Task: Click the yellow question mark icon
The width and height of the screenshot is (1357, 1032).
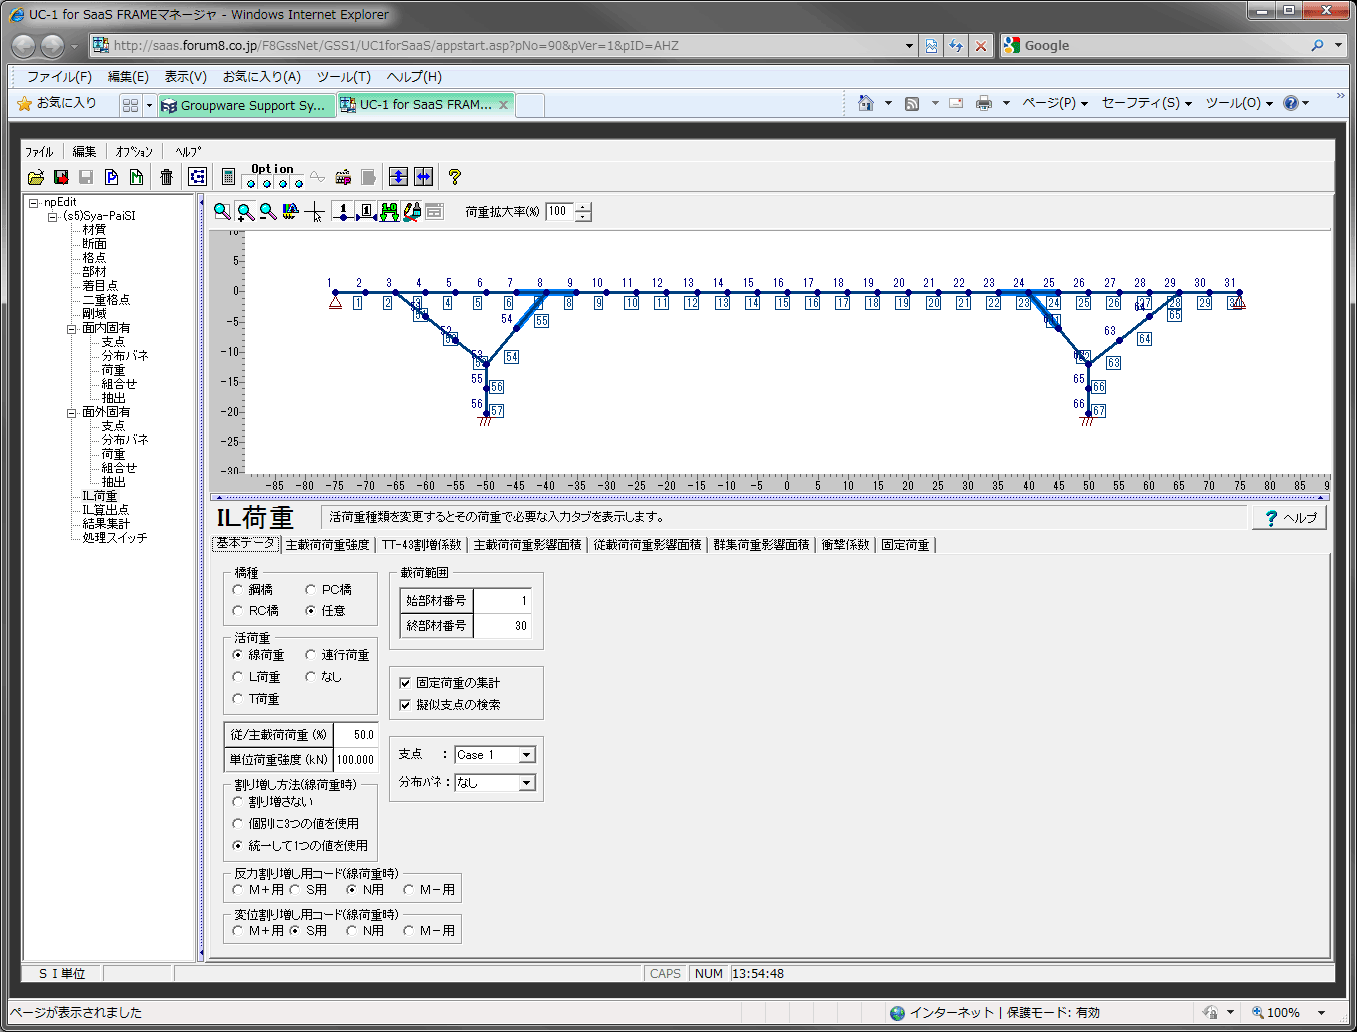Action: tap(454, 177)
